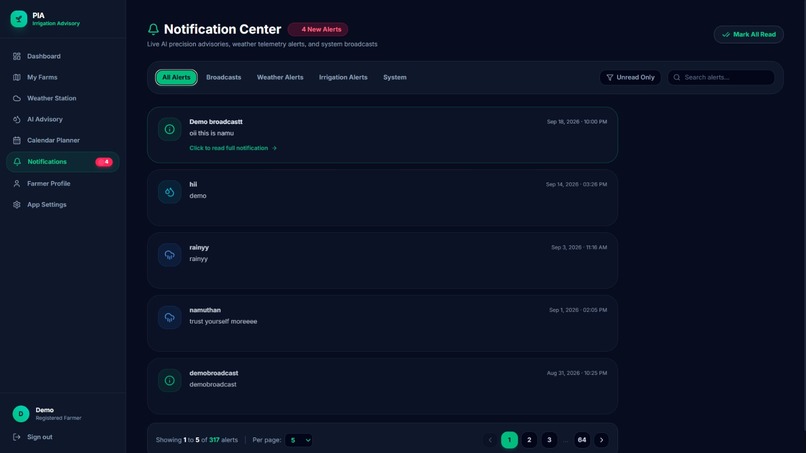Click the Sep 18, 2026 timestamp
Image resolution: width=806 pixels, height=453 pixels.
point(577,122)
